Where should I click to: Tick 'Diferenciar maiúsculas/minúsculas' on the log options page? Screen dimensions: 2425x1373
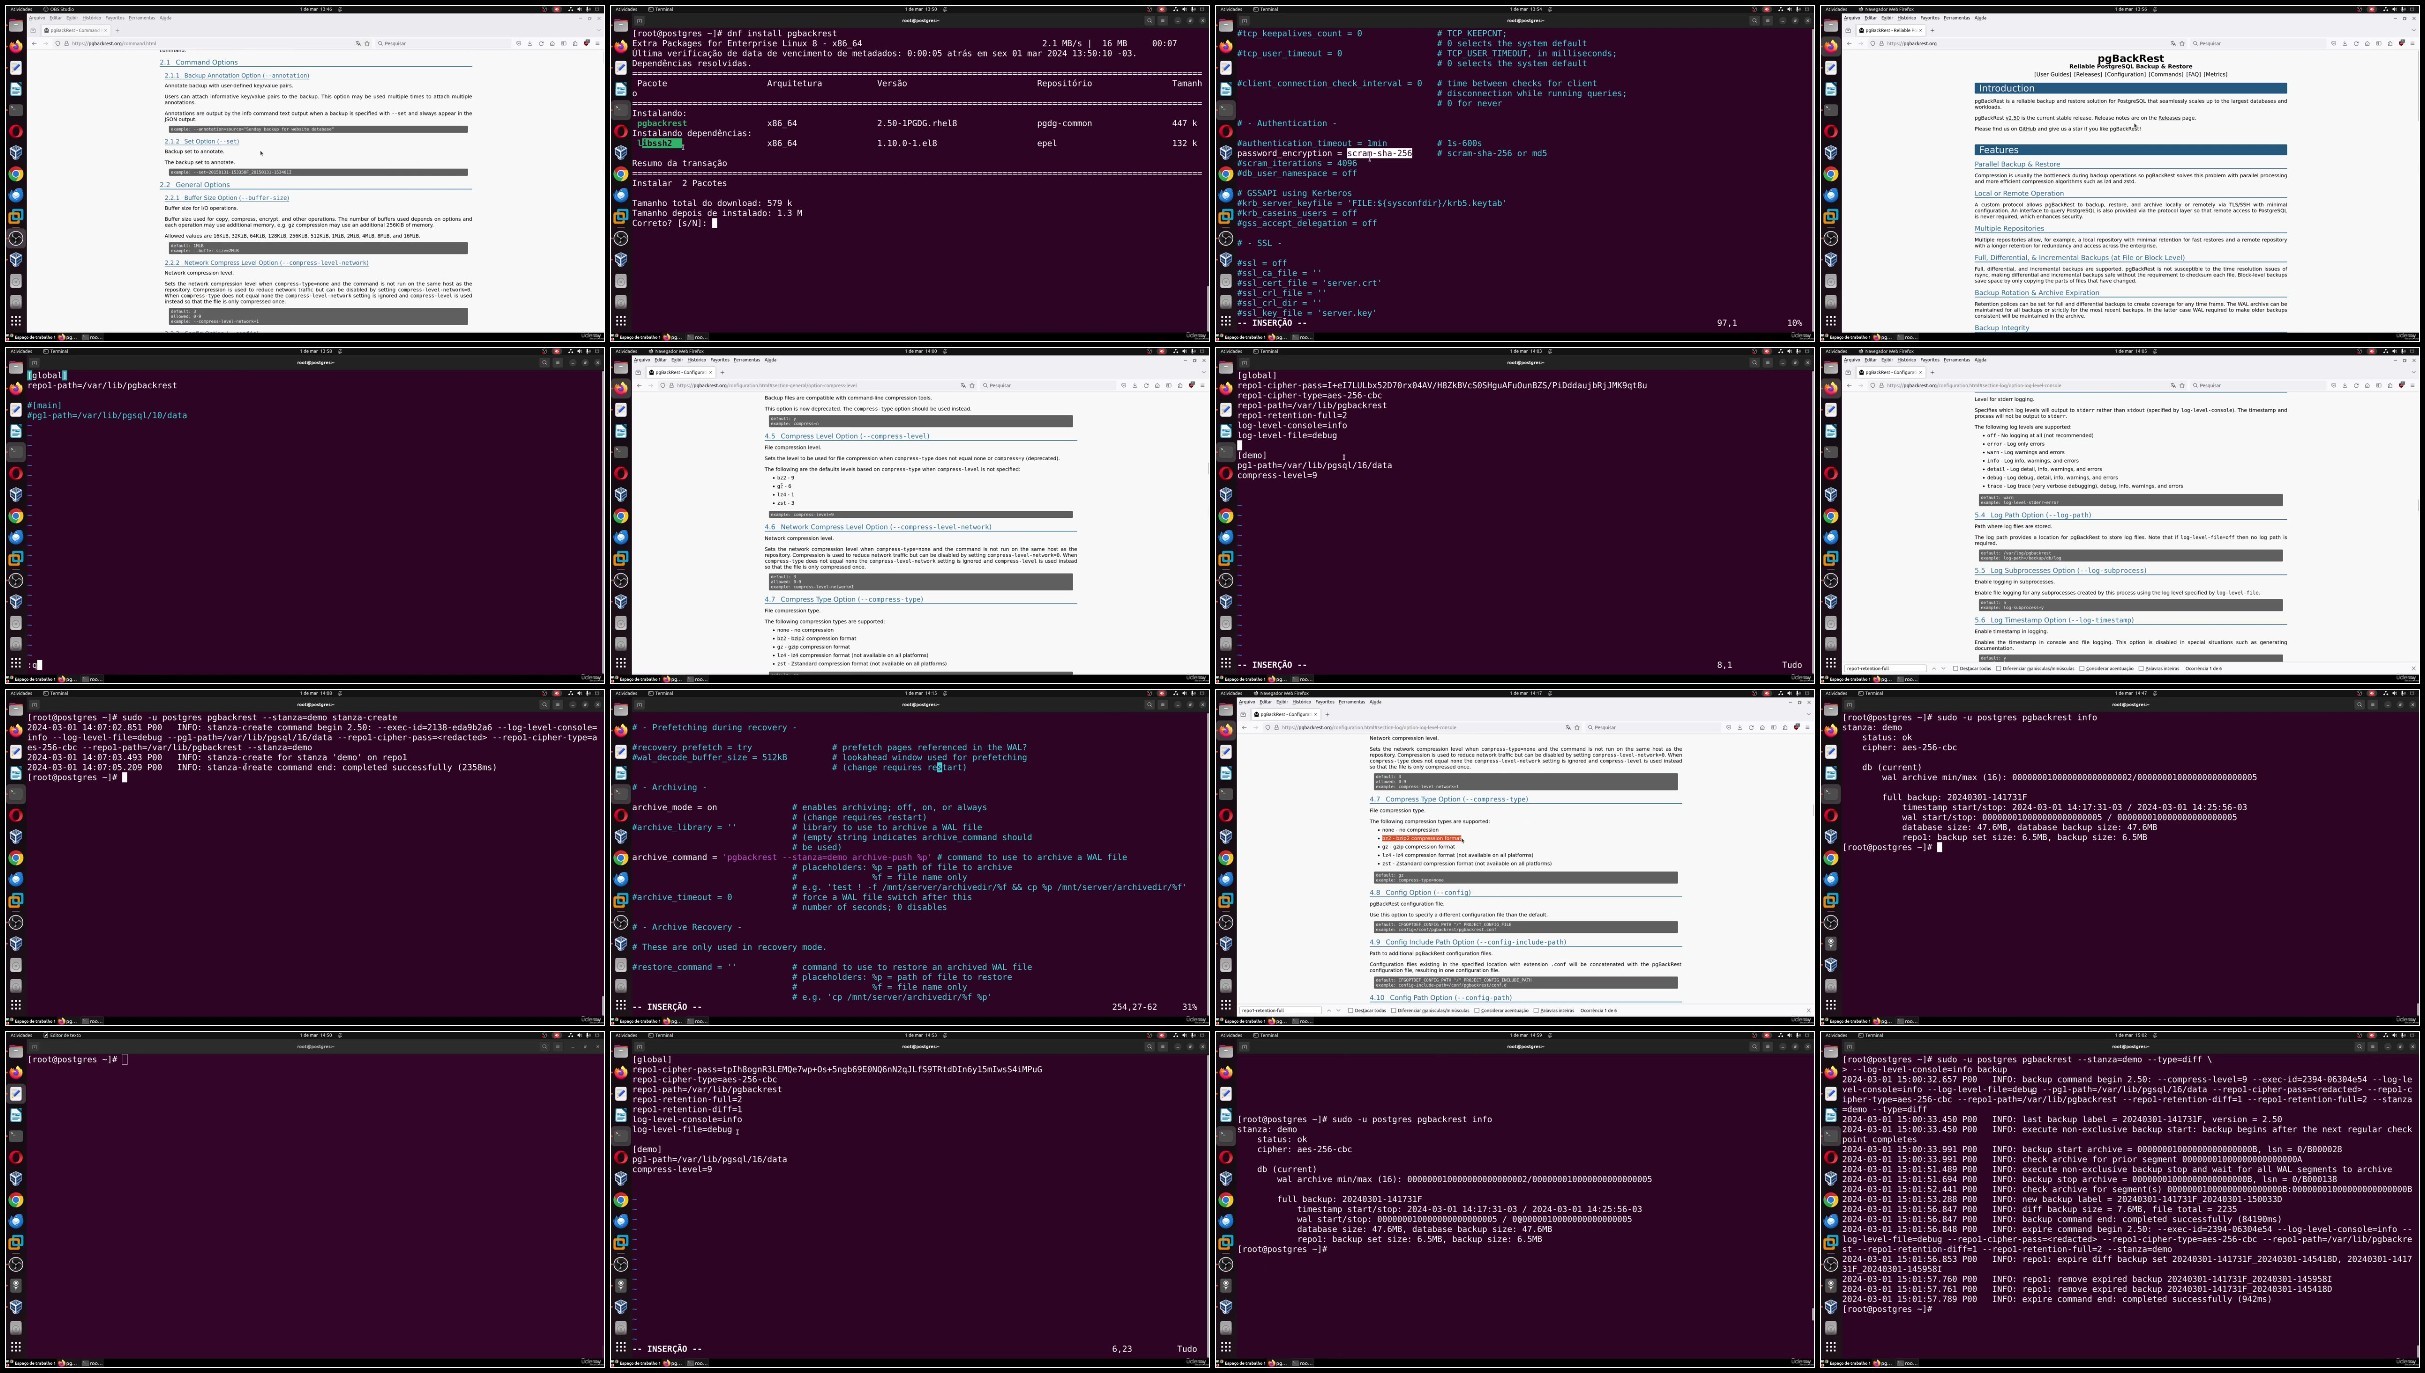(x=1998, y=668)
